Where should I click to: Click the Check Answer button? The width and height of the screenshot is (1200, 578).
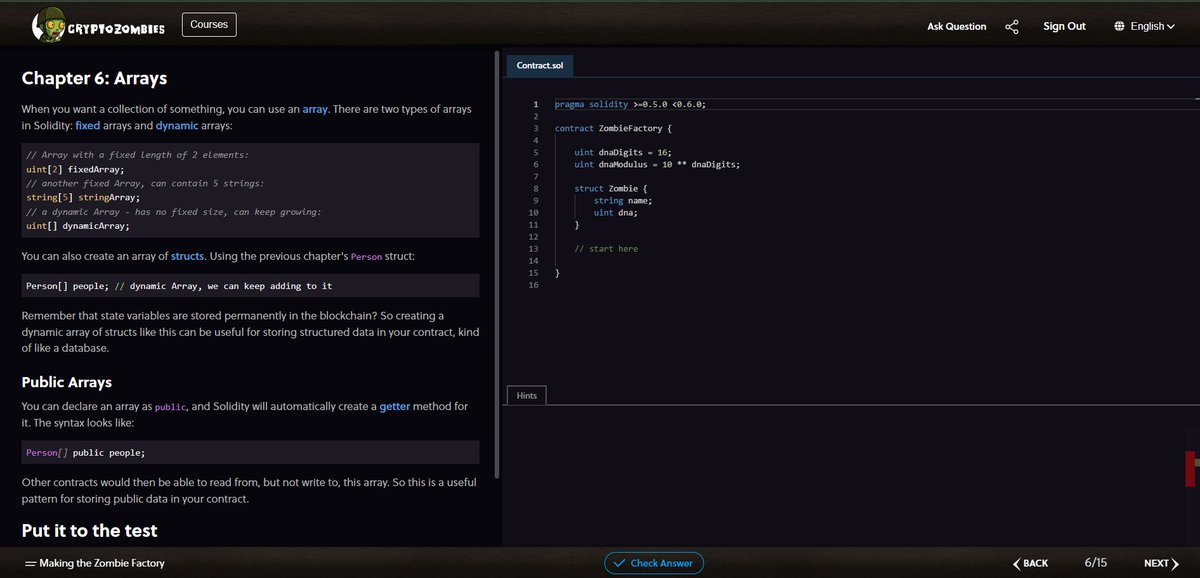point(654,563)
